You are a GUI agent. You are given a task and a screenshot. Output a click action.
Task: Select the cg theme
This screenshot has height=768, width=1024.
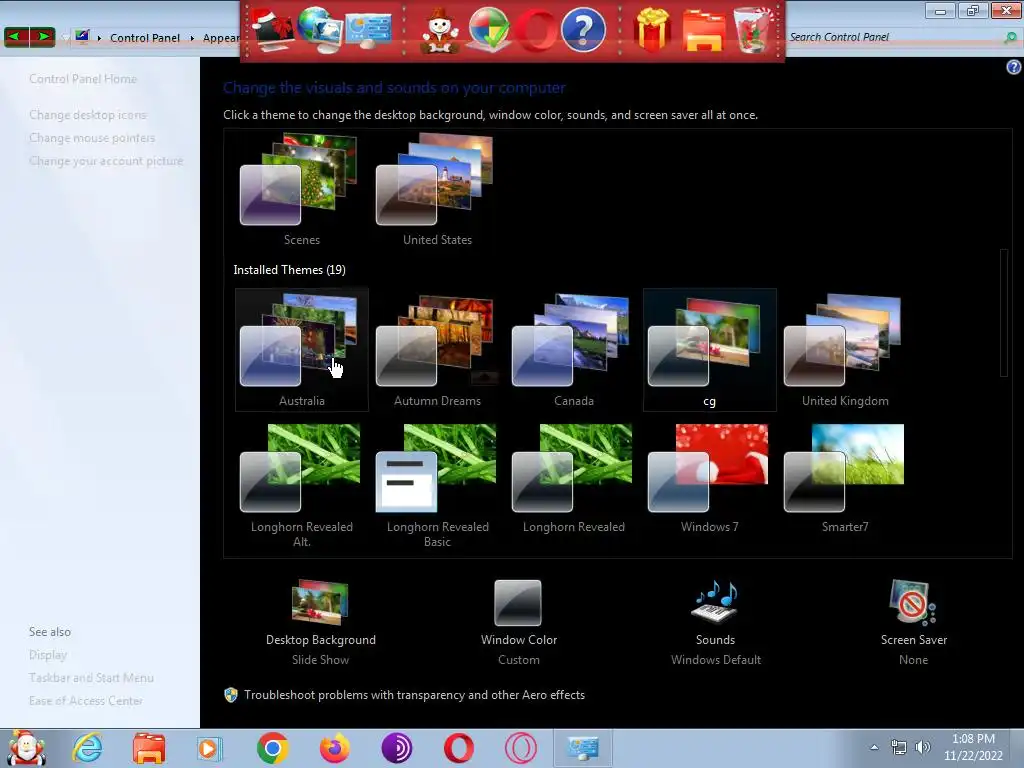click(710, 350)
